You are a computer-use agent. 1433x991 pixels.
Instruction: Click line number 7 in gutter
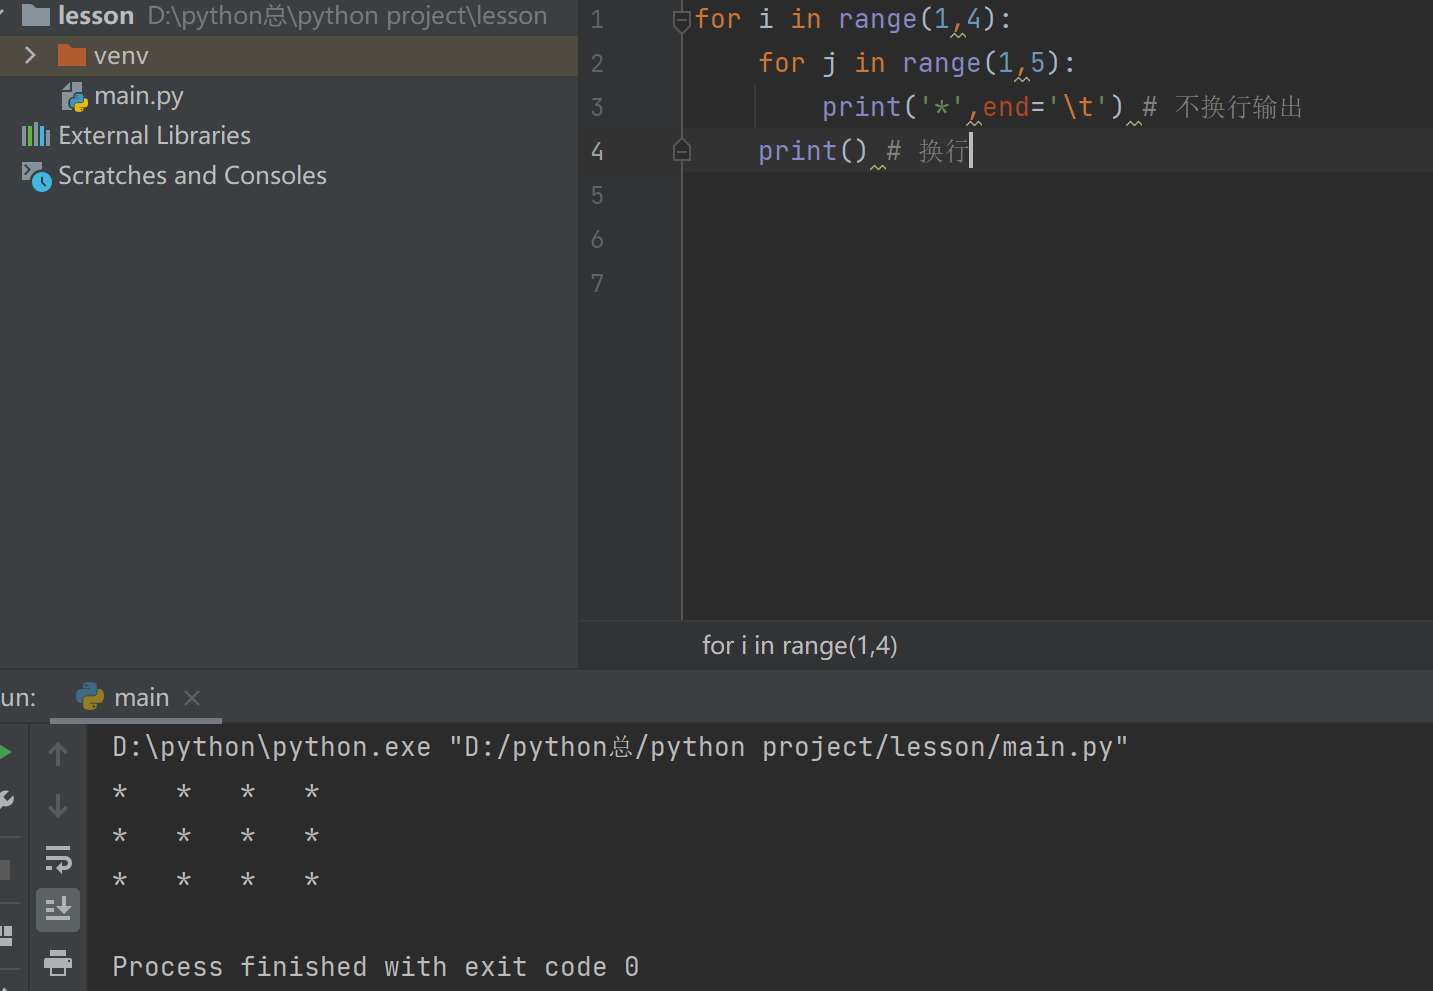[597, 283]
